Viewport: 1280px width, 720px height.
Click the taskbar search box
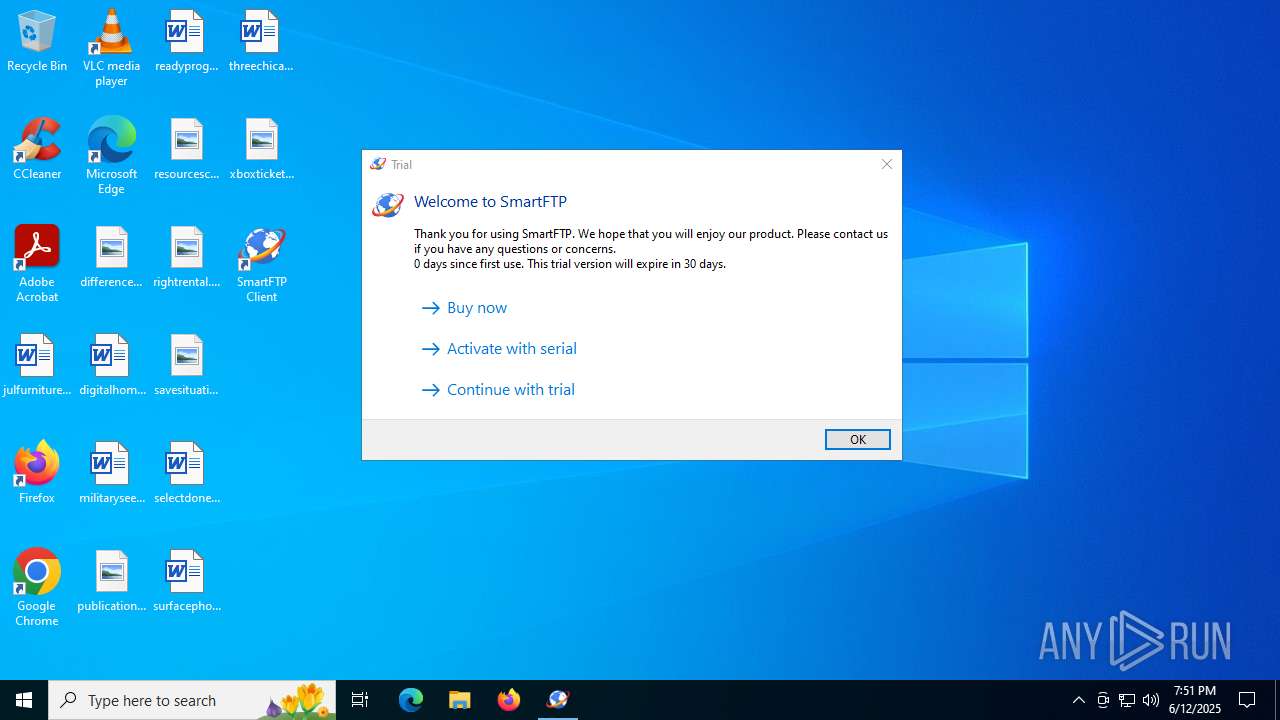192,700
